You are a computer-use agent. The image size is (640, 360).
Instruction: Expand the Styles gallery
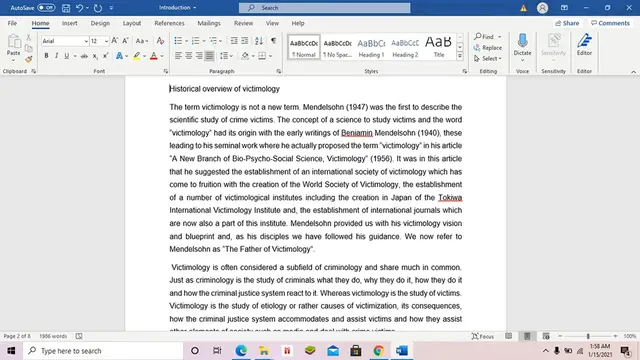[460, 56]
